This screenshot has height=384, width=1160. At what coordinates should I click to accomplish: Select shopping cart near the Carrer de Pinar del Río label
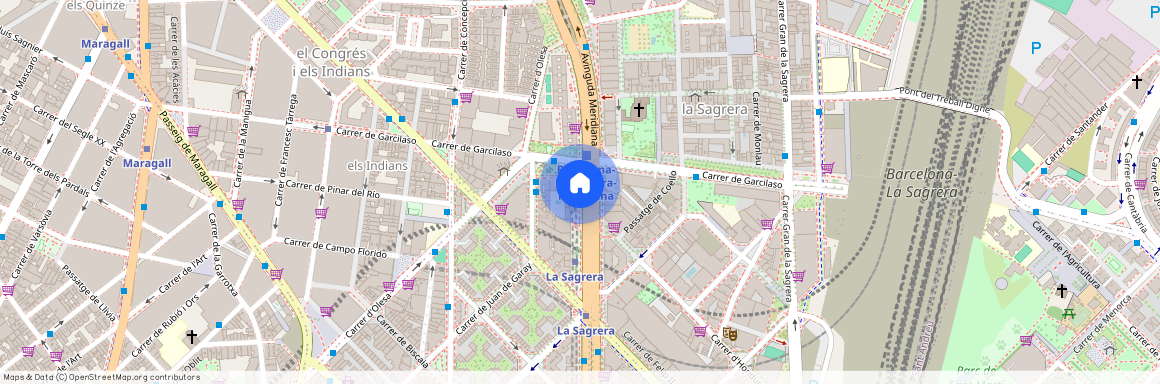click(x=321, y=213)
